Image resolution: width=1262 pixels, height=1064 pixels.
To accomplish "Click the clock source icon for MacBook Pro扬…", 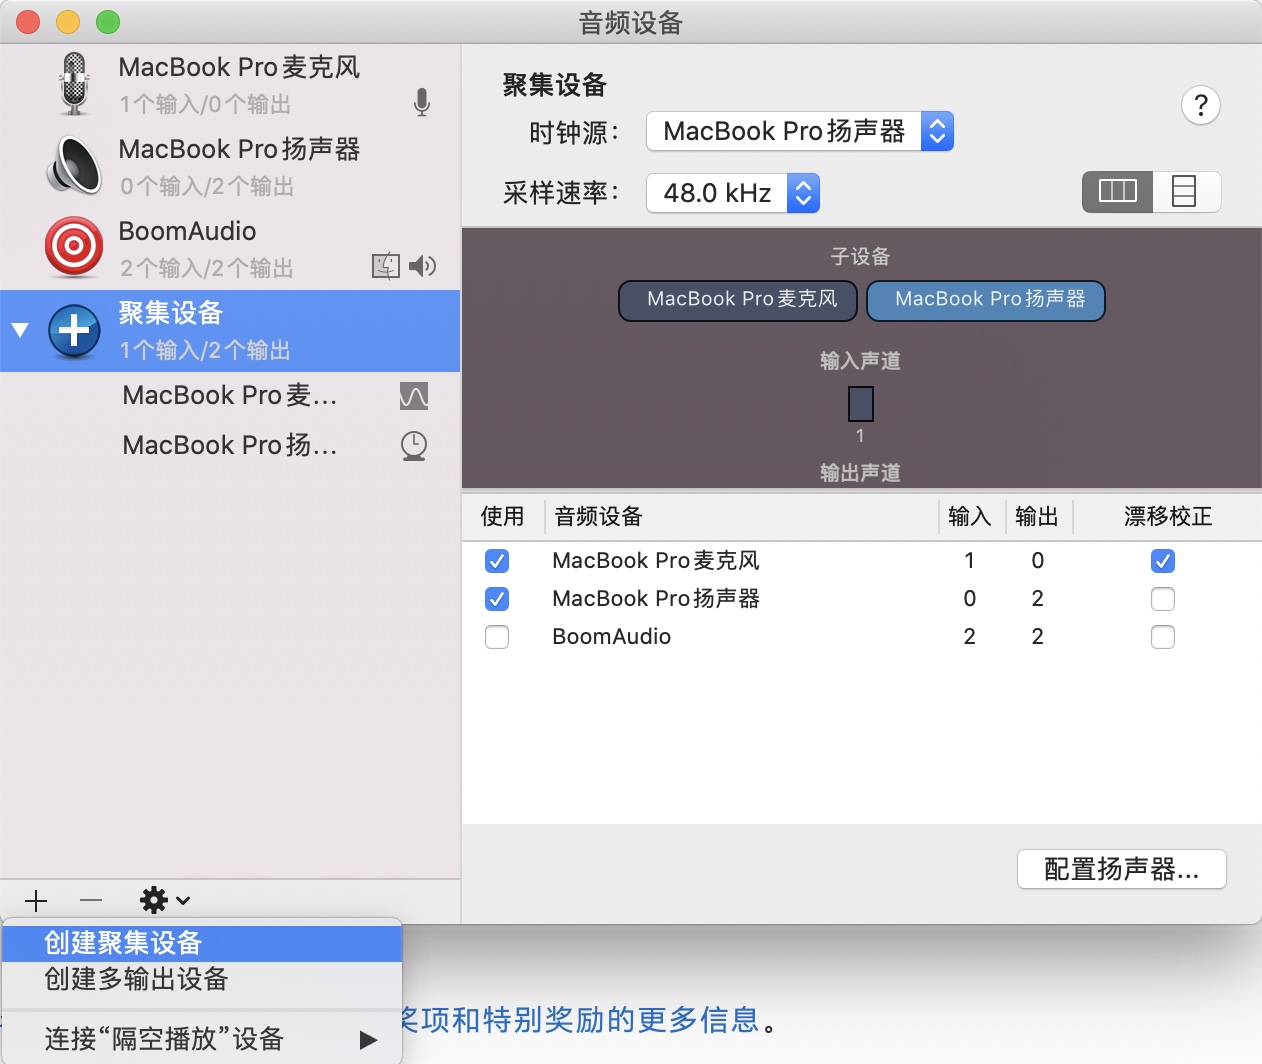I will 414,446.
